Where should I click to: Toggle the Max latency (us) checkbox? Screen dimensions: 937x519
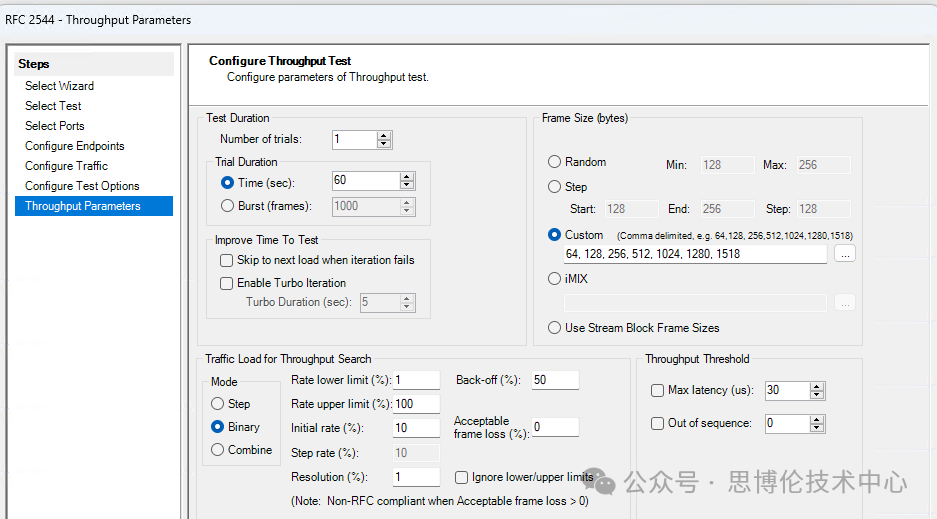(657, 390)
